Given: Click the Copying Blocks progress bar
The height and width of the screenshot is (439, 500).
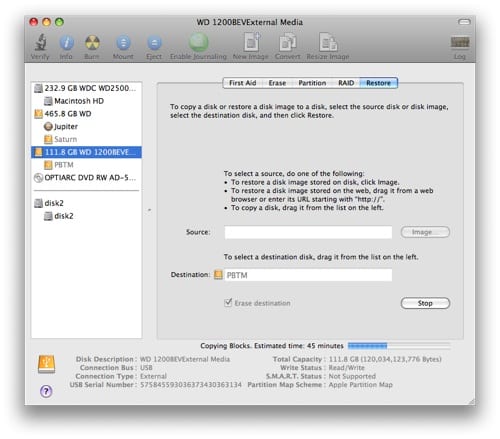Looking at the screenshot, I should point(399,346).
